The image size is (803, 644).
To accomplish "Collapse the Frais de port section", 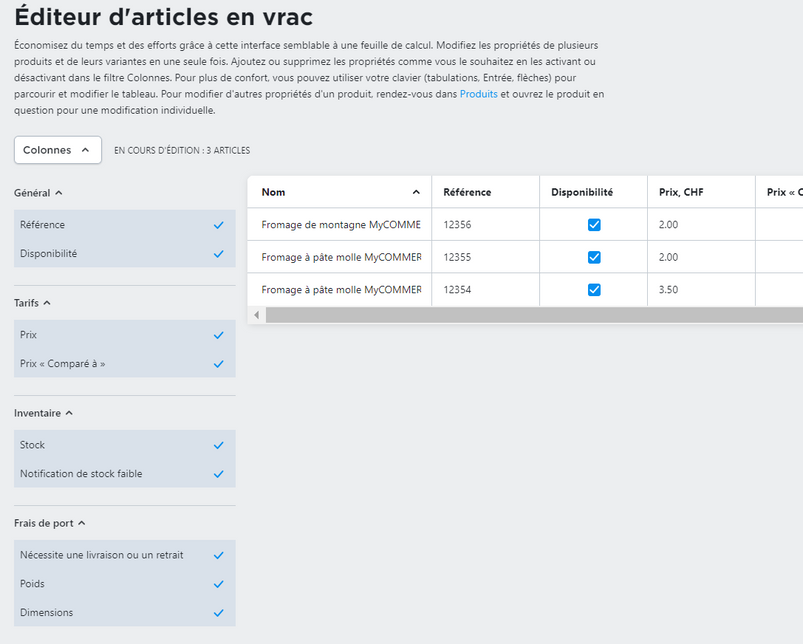I will pos(50,523).
